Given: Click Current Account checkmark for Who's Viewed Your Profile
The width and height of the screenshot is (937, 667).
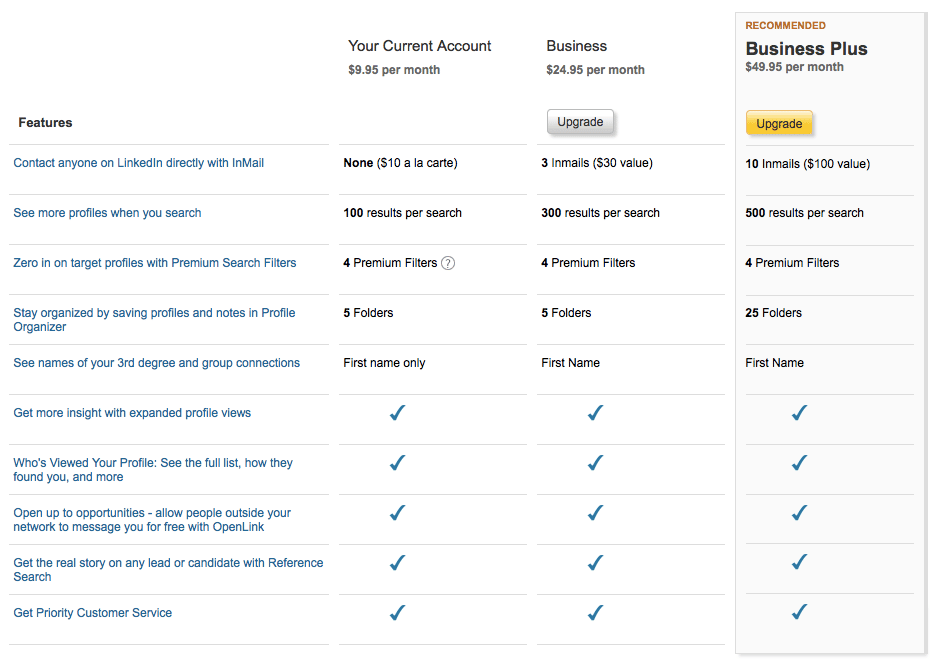Looking at the screenshot, I should 397,463.
